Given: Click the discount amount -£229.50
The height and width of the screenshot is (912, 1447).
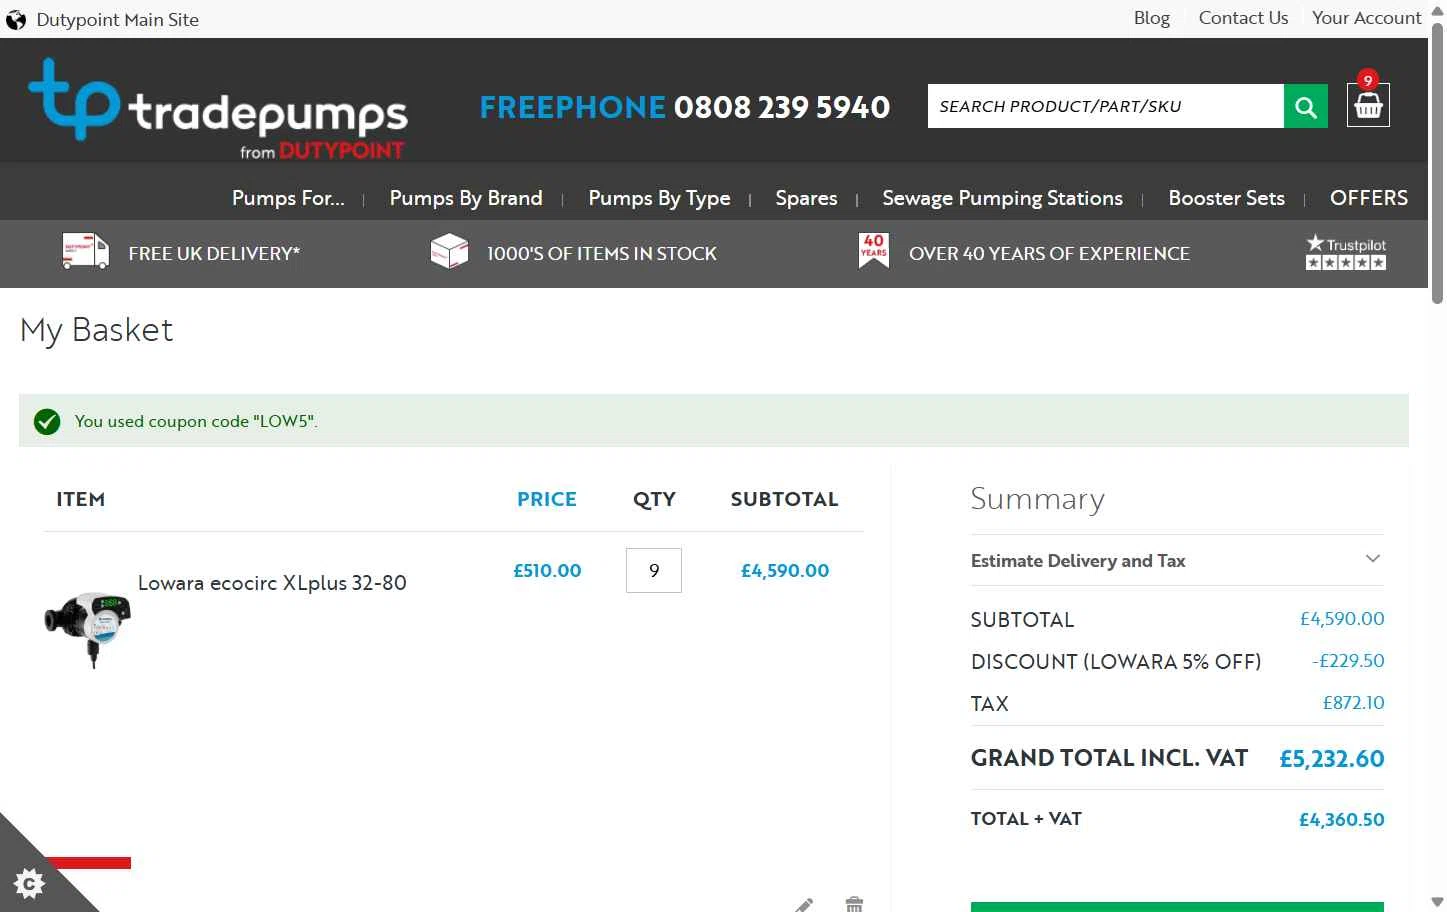Looking at the screenshot, I should [x=1348, y=661].
